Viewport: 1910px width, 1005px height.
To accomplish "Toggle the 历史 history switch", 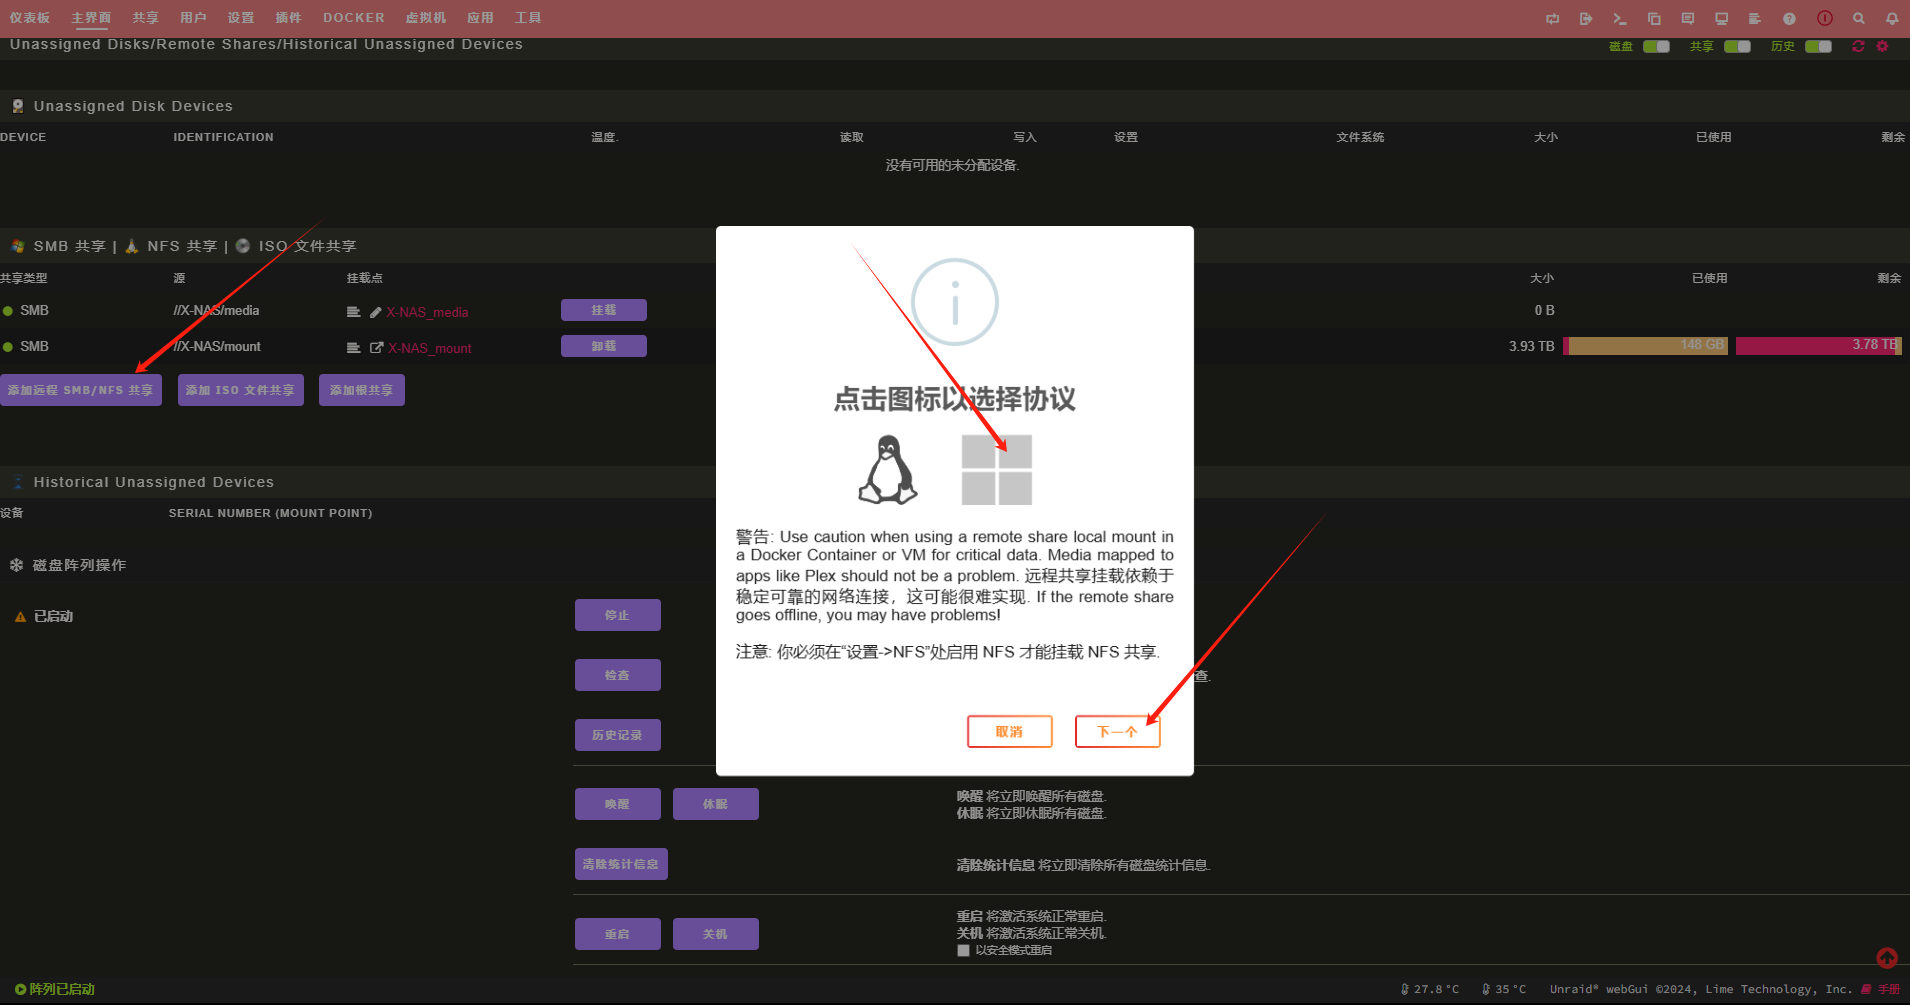I will pos(1818,46).
